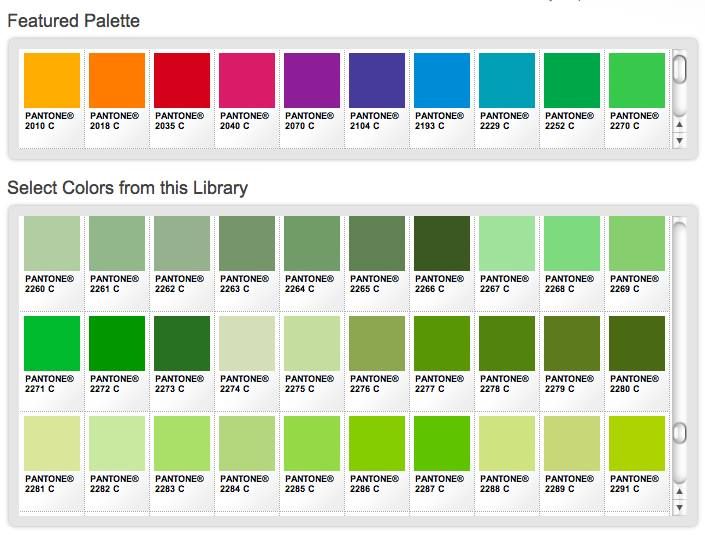Select PANTONE 2018 C orange swatch
705x535 pixels.
pos(117,80)
